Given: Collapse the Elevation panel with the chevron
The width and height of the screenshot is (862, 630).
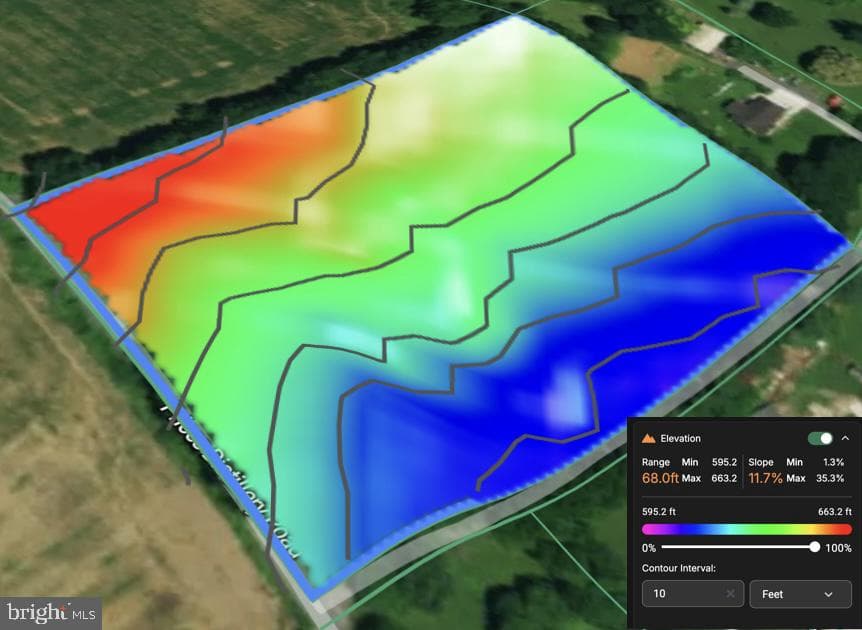Looking at the screenshot, I should [x=846, y=438].
